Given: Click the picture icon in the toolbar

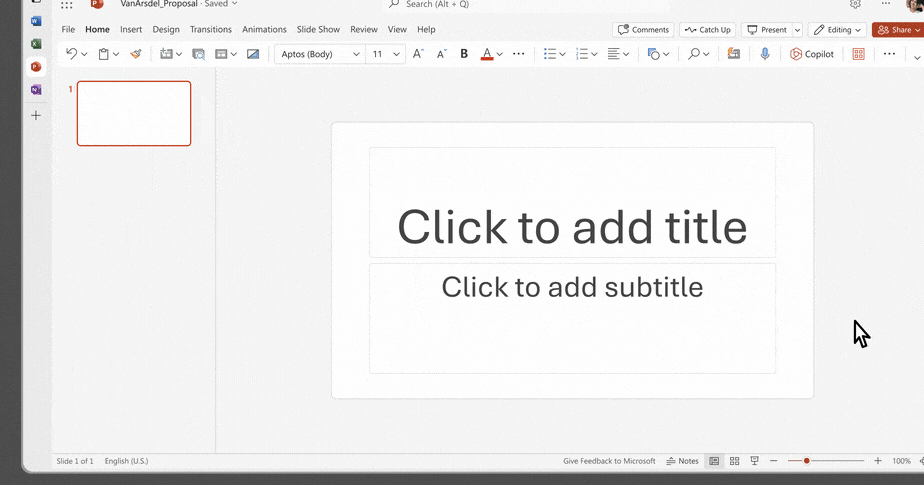Looking at the screenshot, I should [x=253, y=54].
